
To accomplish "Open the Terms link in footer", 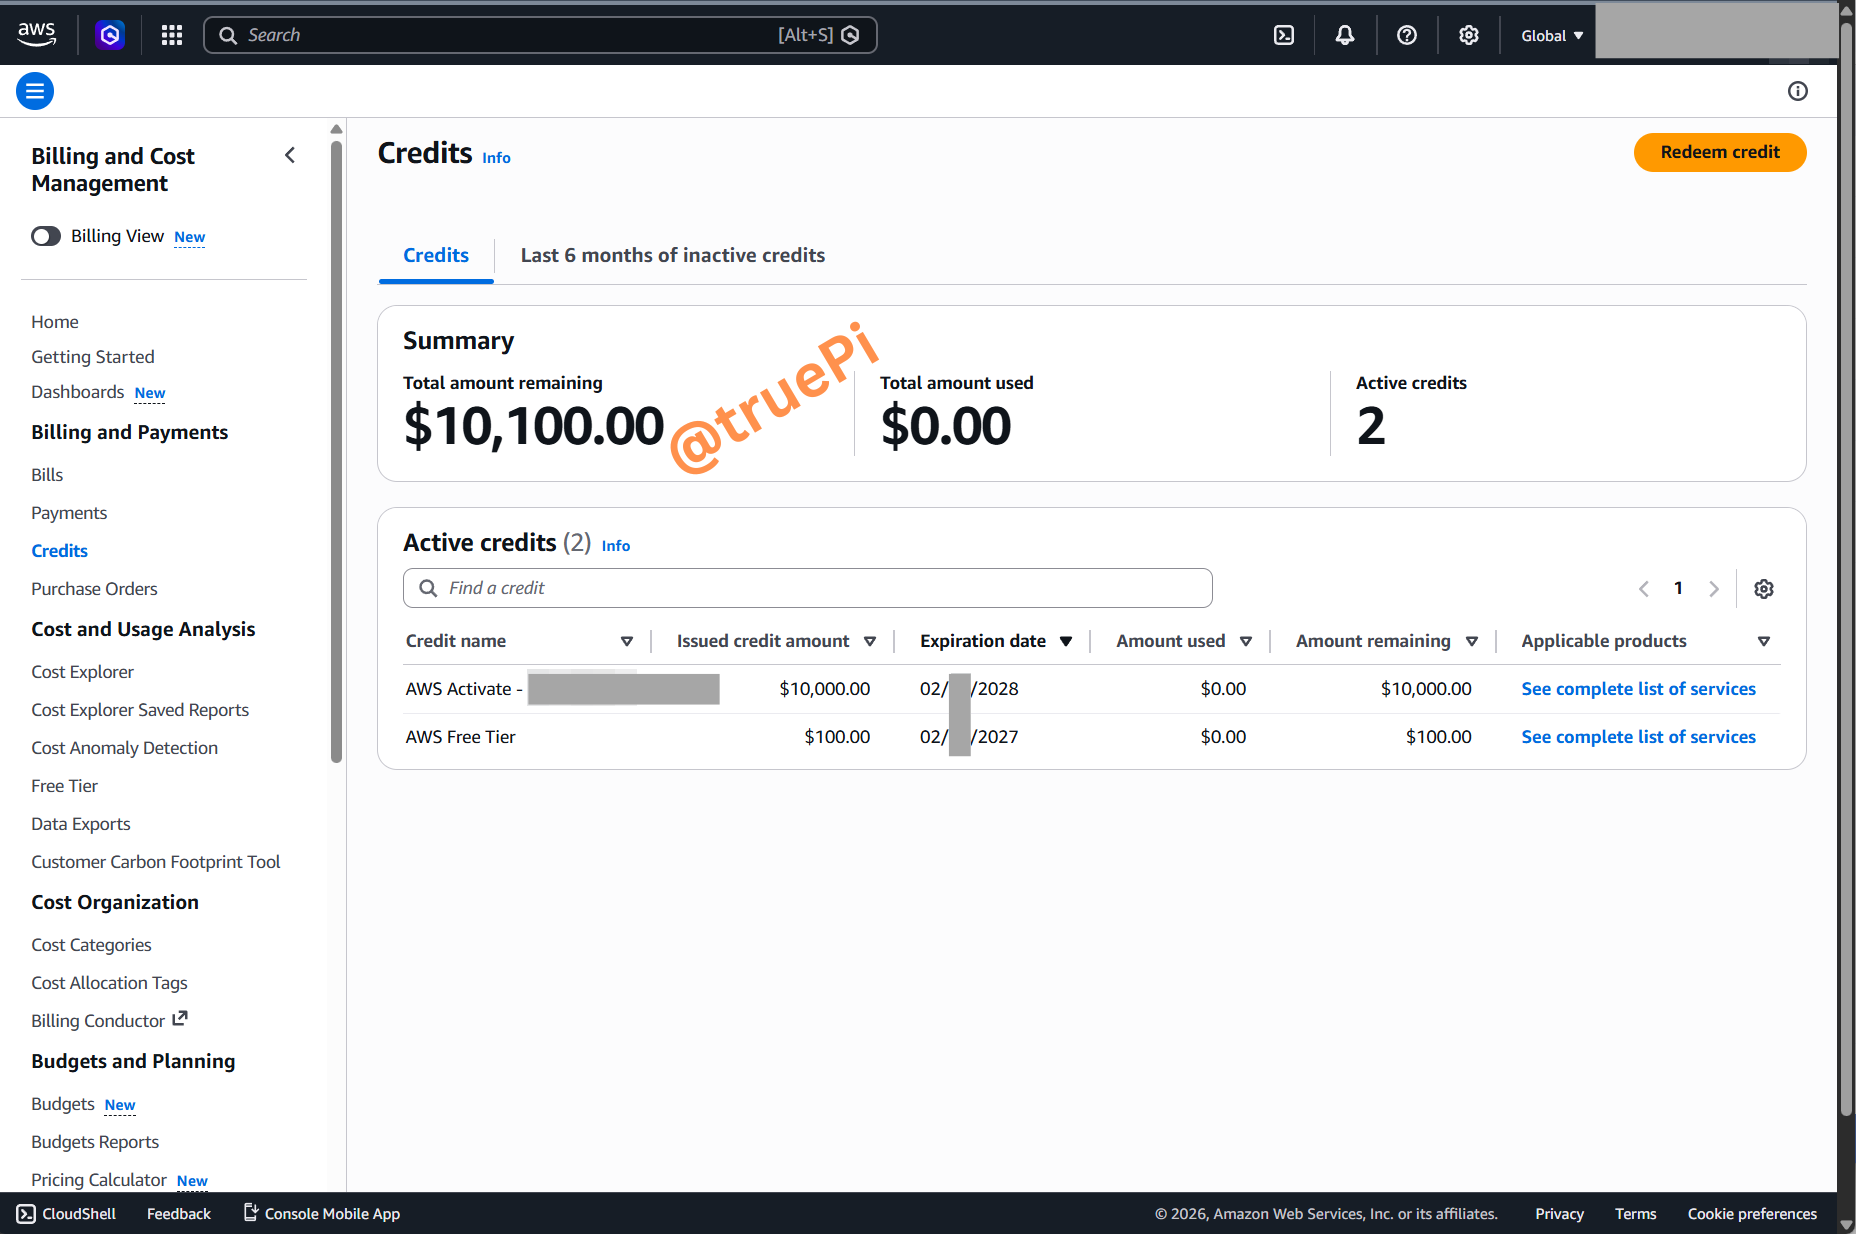I will pos(1635,1214).
